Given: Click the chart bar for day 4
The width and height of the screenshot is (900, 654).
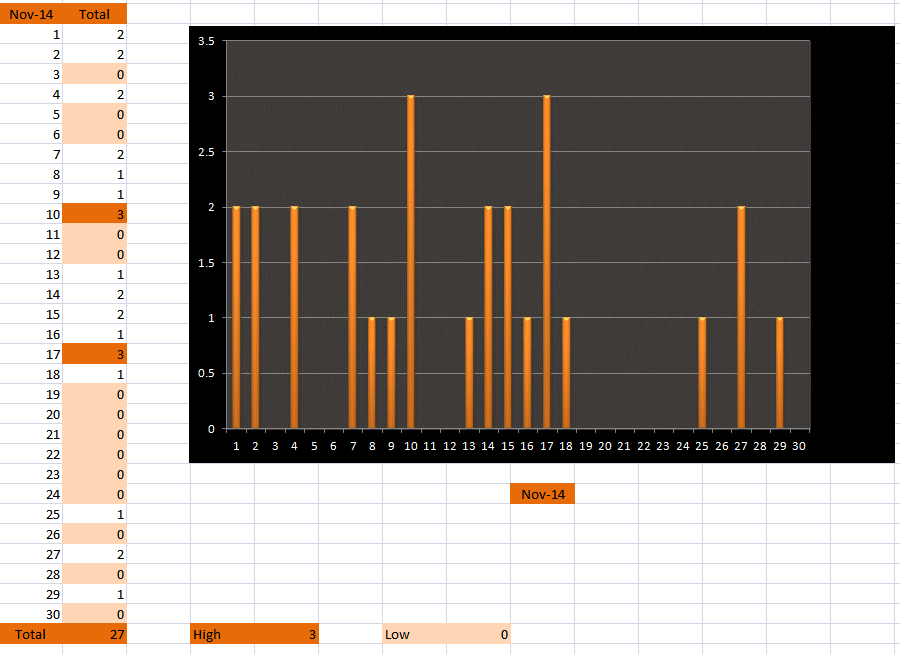Looking at the screenshot, I should 294,318.
